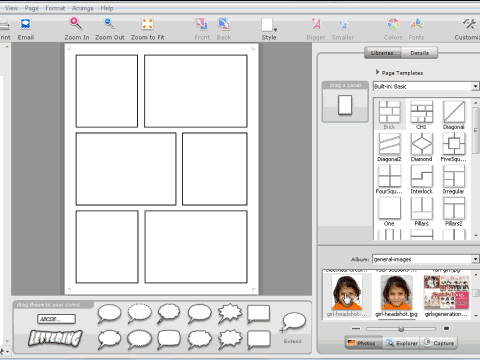Open the Arrange menu
The height and width of the screenshot is (360, 480).
[x=83, y=8]
